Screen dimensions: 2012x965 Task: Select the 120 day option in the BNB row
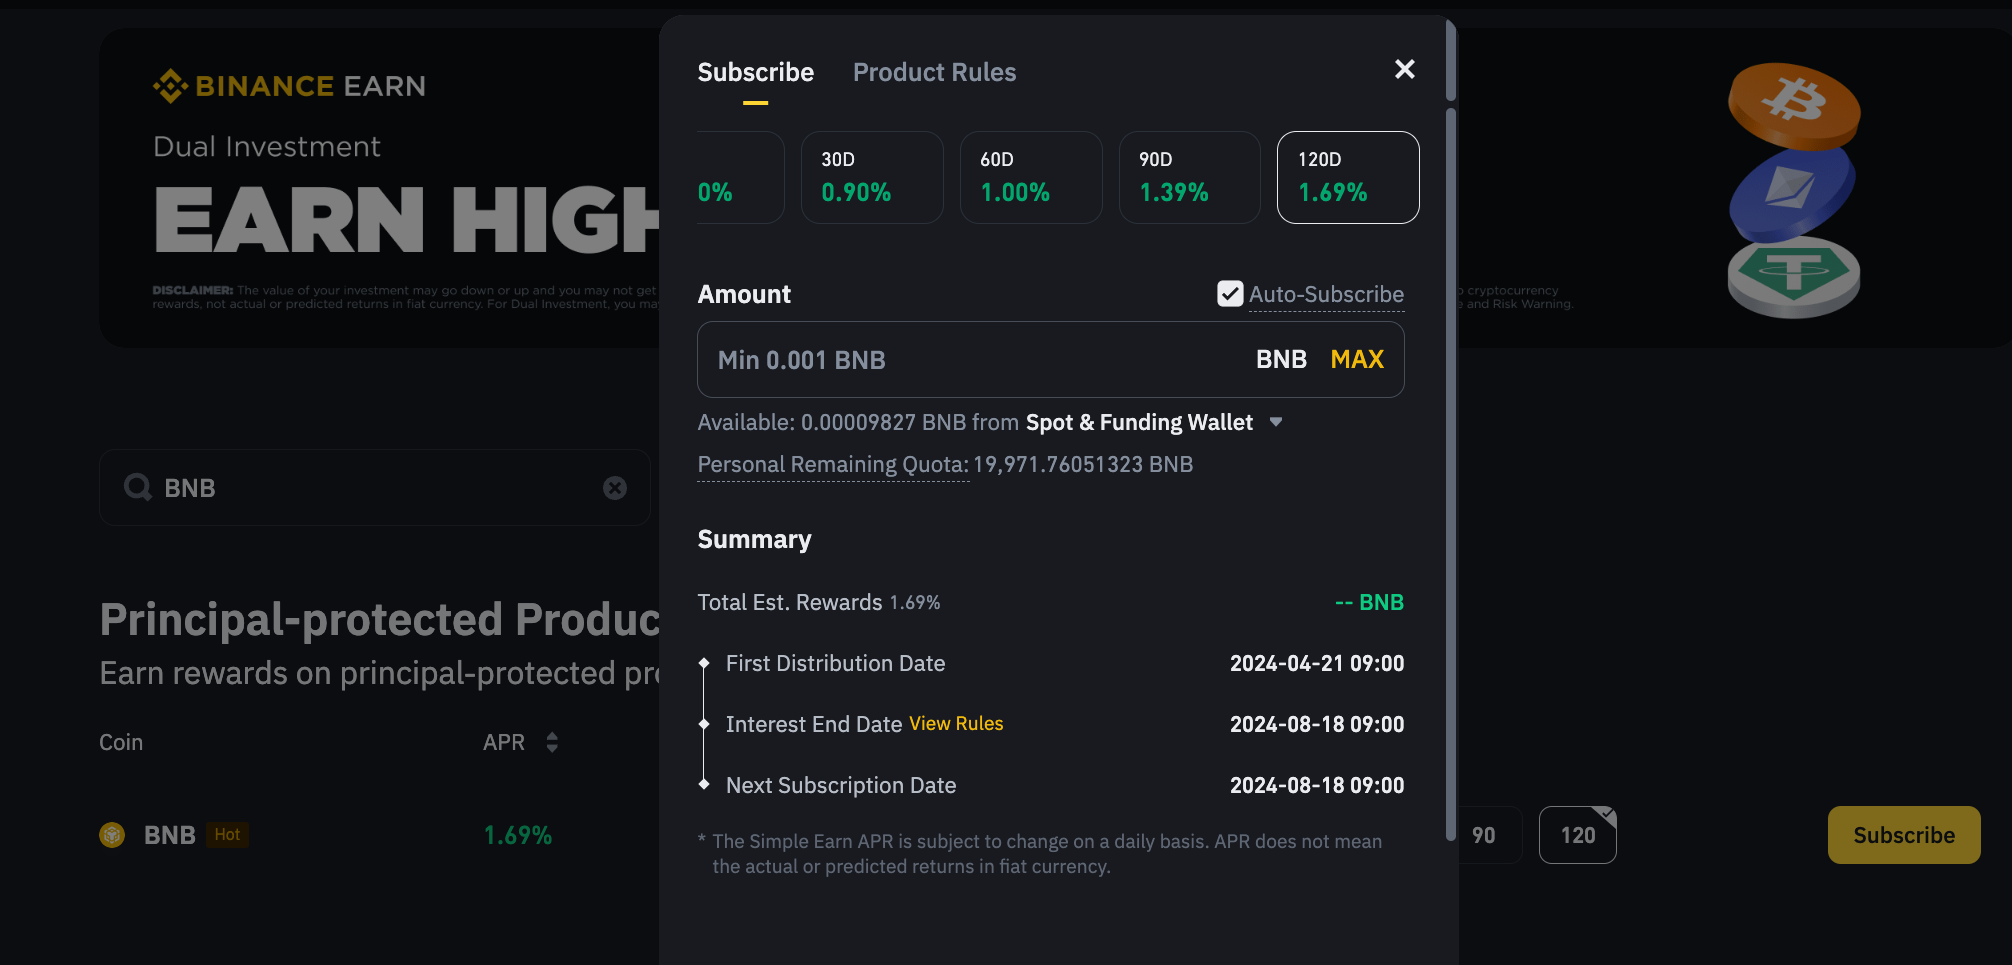[x=1578, y=835]
